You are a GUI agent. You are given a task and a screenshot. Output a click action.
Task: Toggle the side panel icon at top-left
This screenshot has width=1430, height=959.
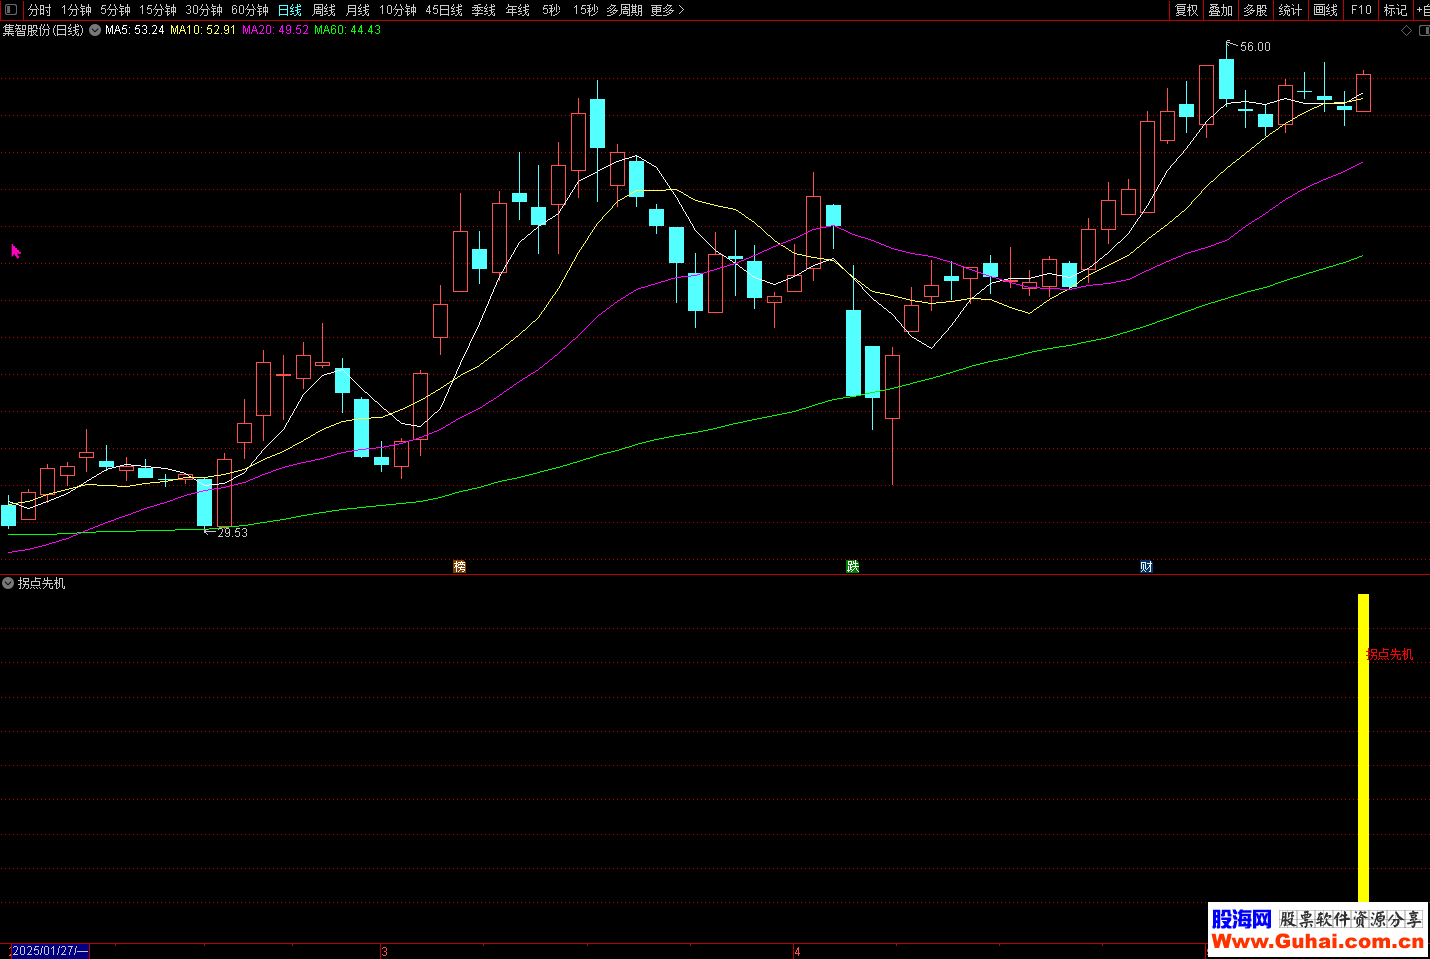pos(11,9)
